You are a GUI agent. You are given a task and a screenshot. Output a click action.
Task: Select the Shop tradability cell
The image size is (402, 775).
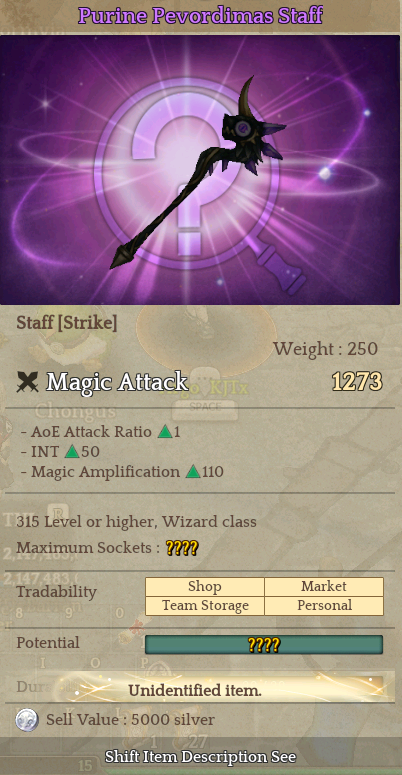tap(205, 587)
